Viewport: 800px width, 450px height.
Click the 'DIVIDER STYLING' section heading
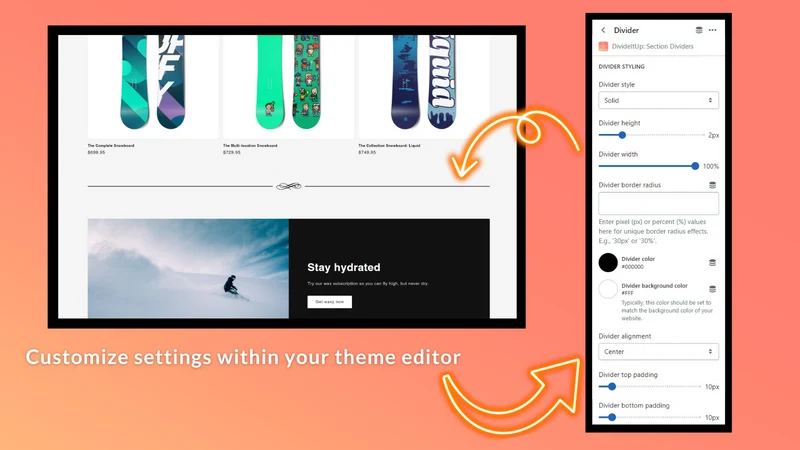tap(621, 66)
